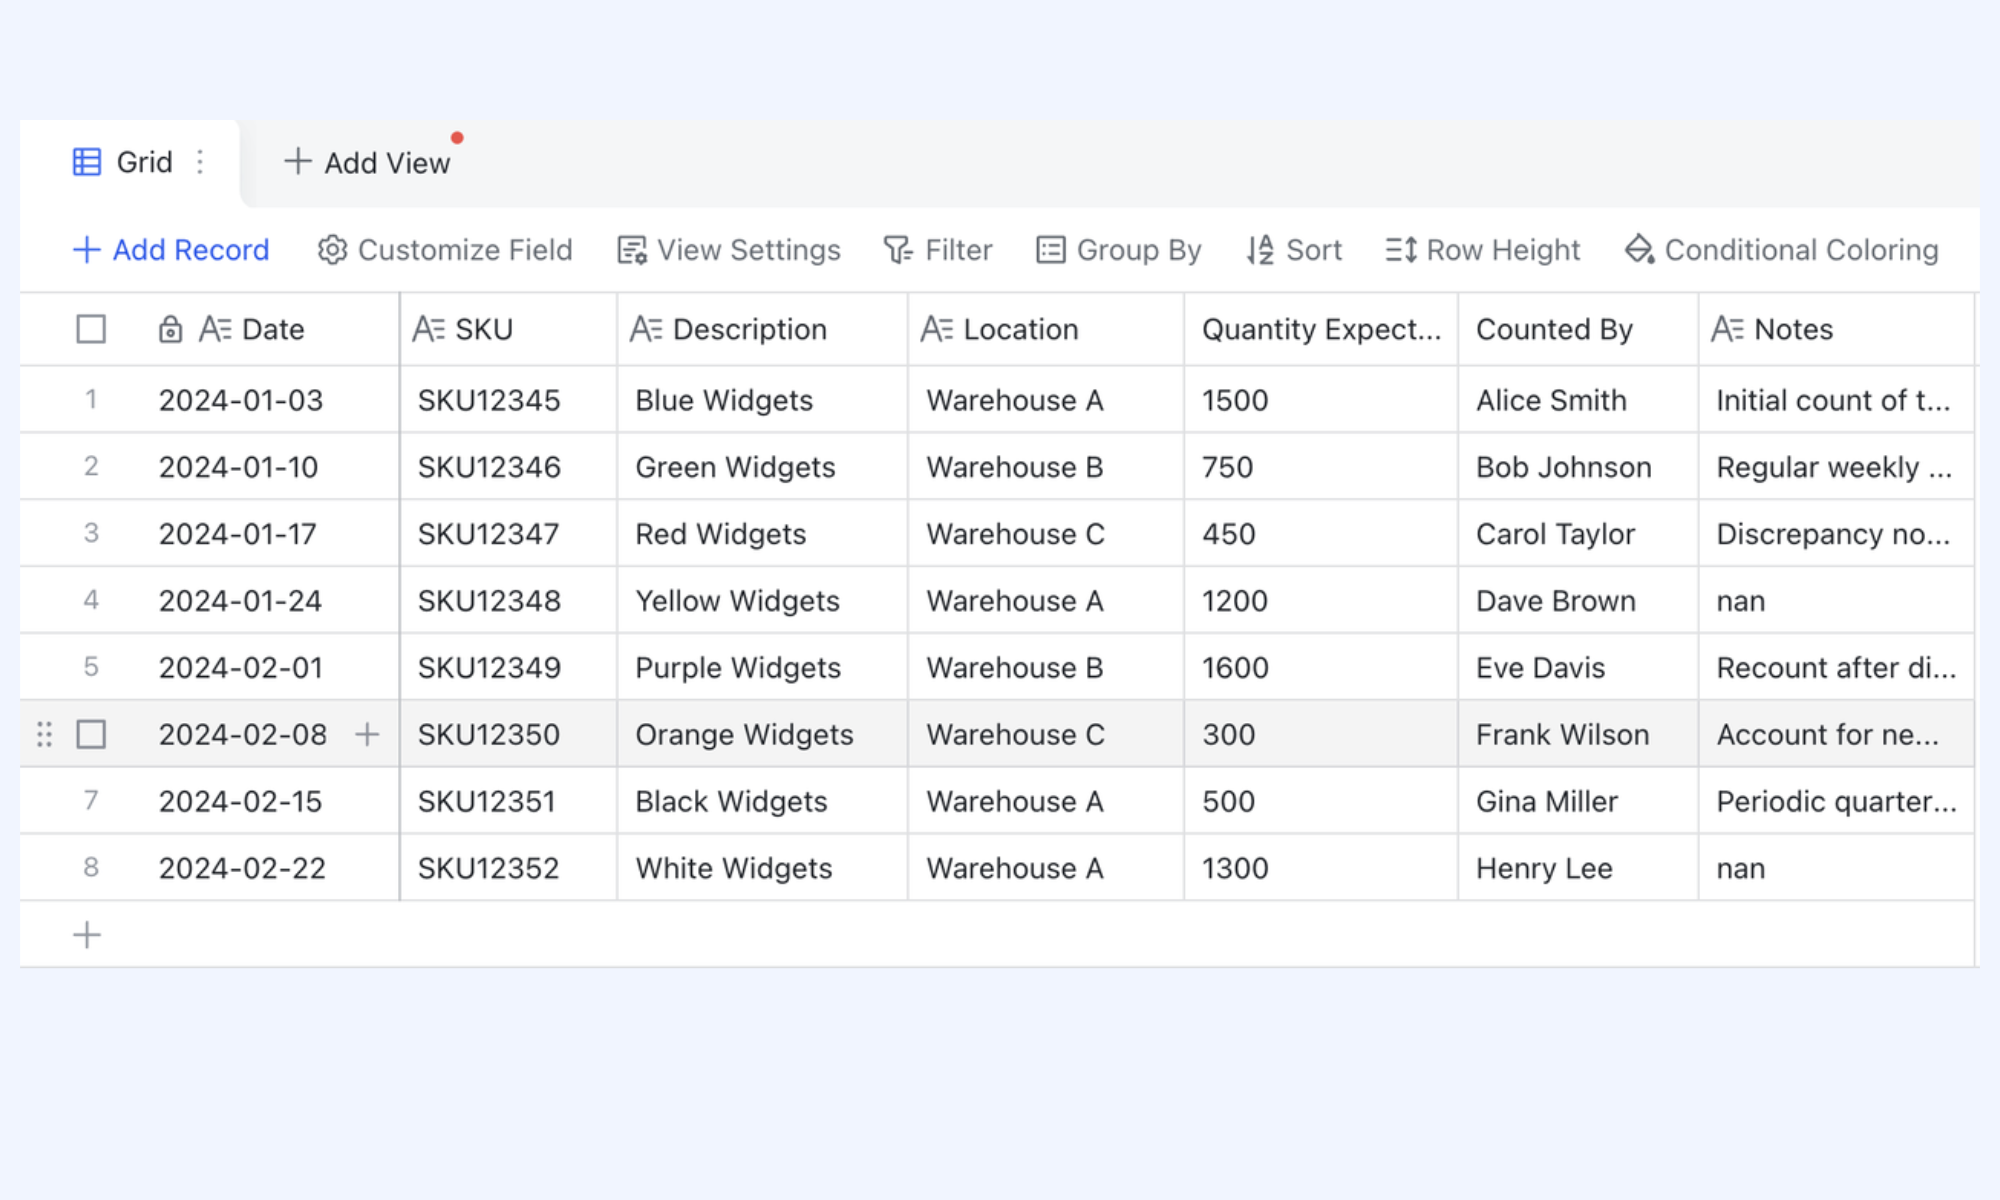The height and width of the screenshot is (1200, 2000).
Task: Select Warehouse A in Yellow Widgets row
Action: click(x=1046, y=601)
